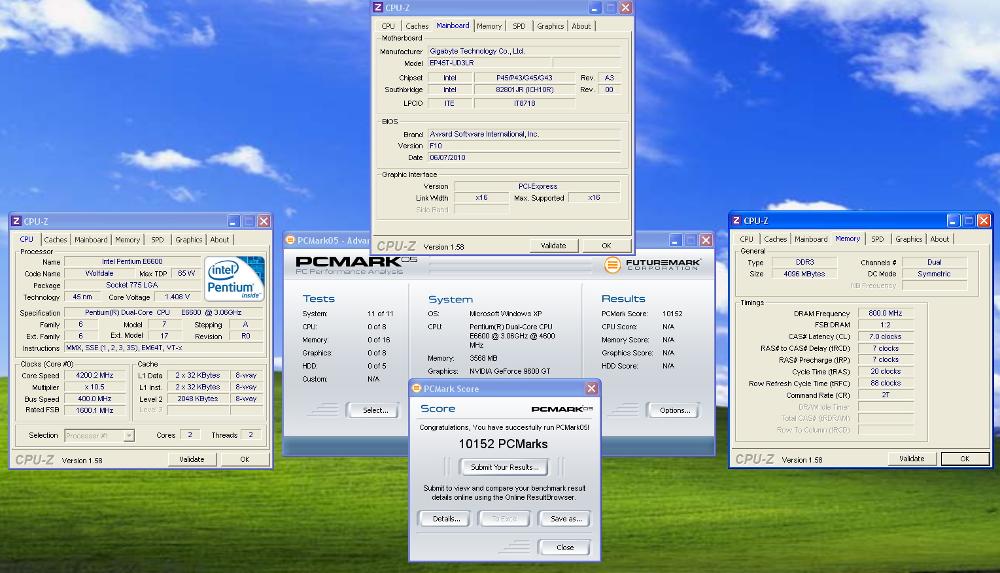Click 10152 PCMark Score value in Results
This screenshot has height=573, width=1000.
coord(672,314)
